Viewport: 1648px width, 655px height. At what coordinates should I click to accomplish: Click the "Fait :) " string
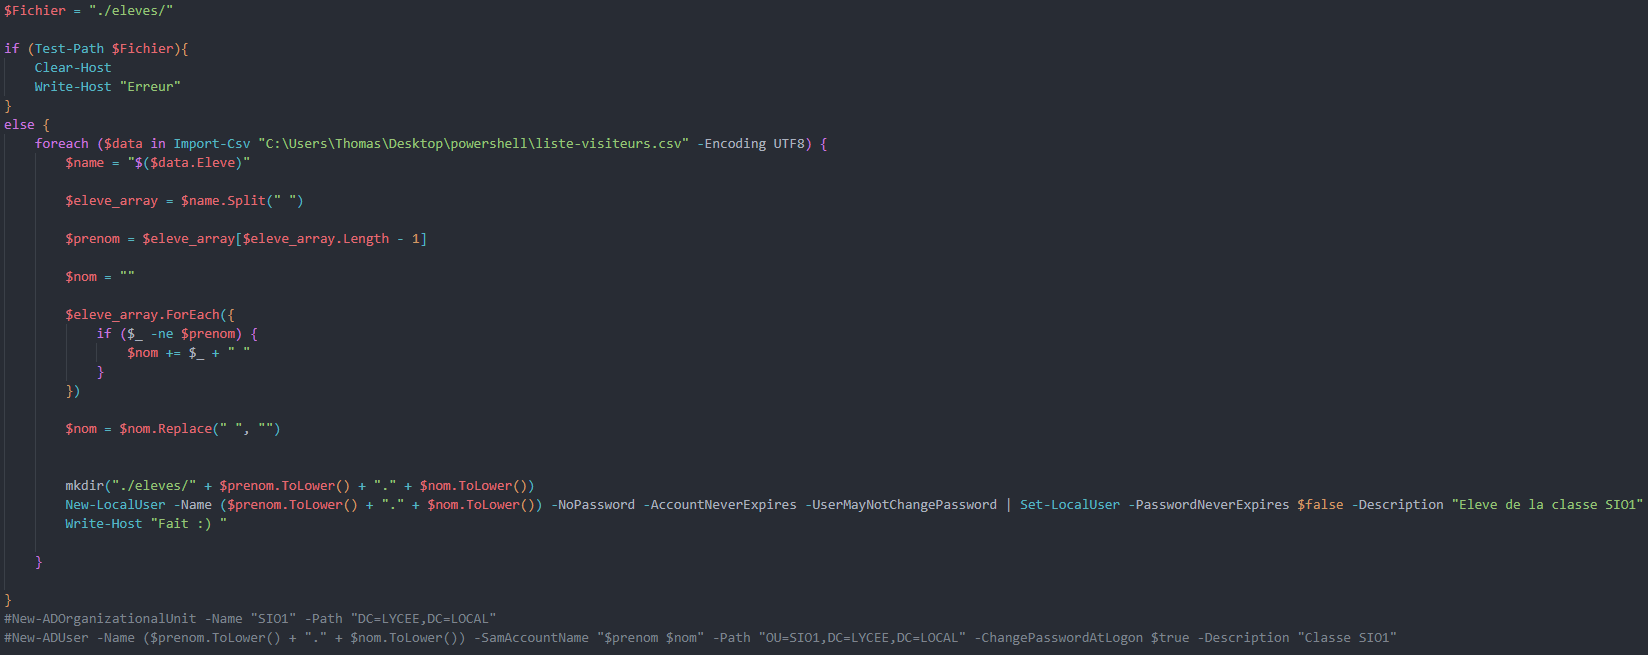tap(189, 523)
